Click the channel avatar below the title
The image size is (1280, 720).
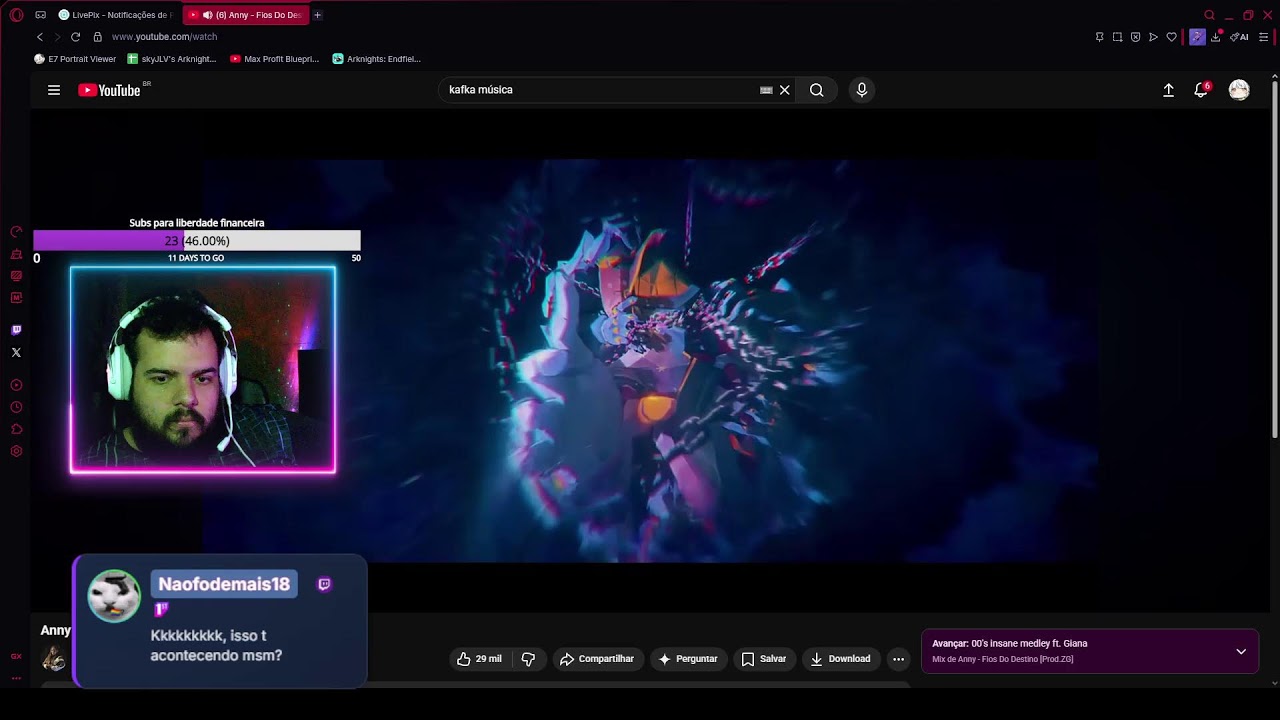point(54,658)
